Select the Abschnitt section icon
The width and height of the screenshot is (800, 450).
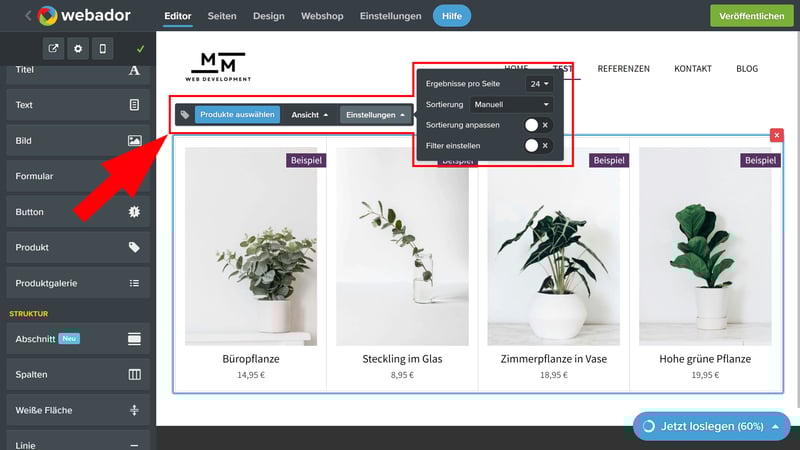click(134, 339)
